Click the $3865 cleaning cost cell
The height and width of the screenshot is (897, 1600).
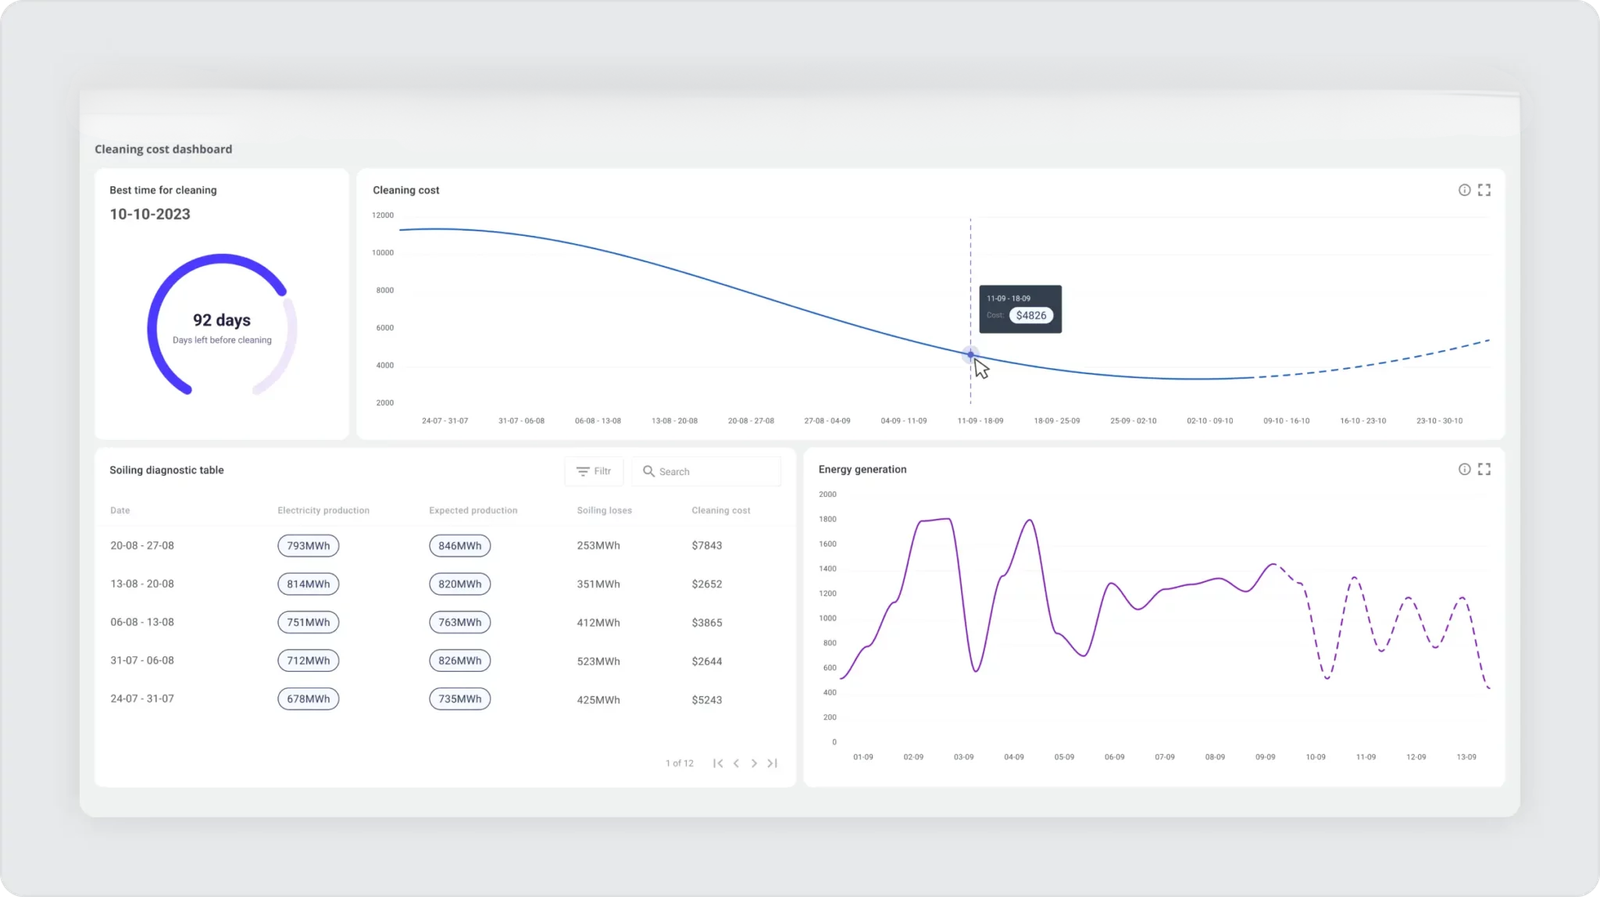pyautogui.click(x=707, y=623)
